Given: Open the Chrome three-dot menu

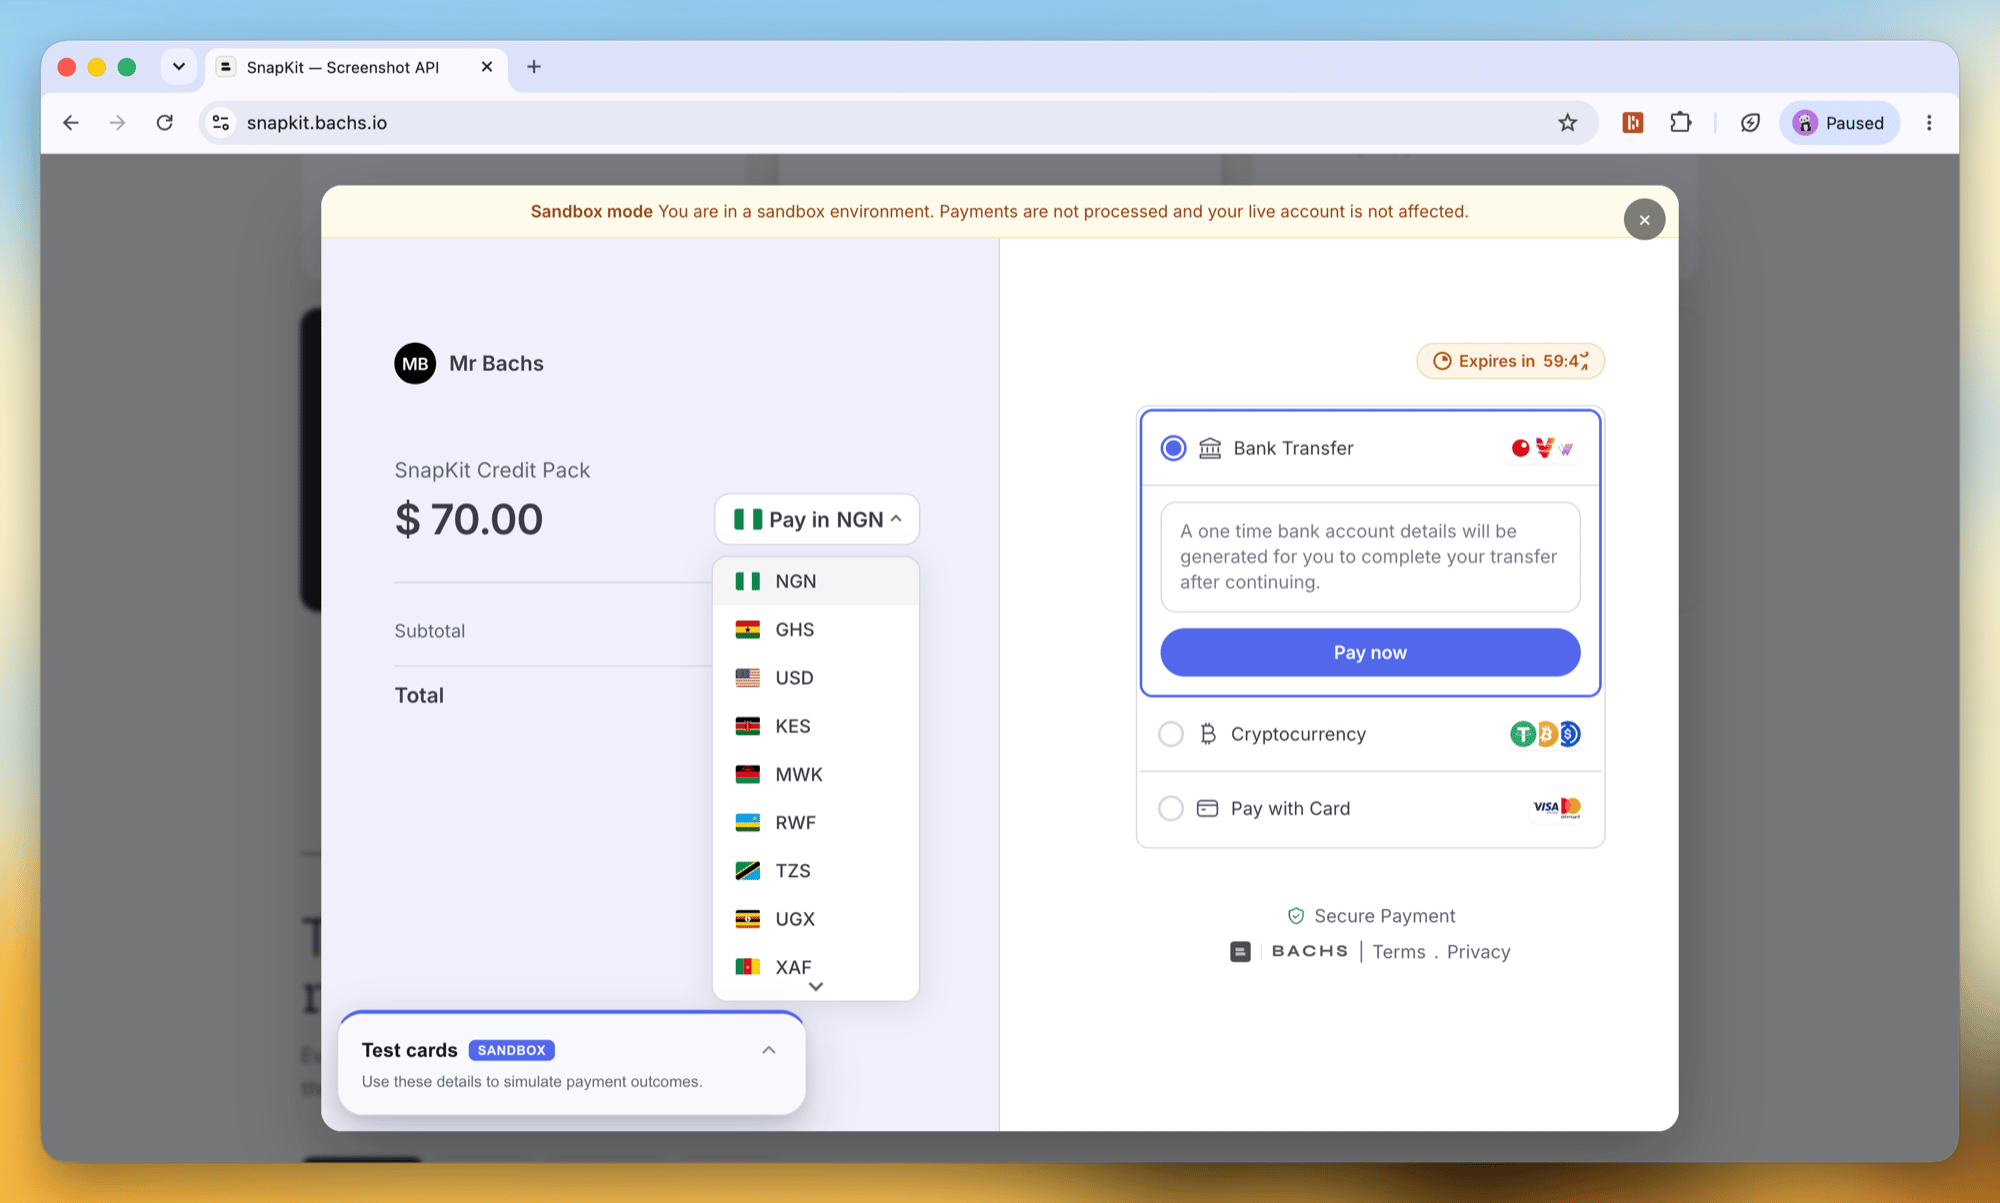Looking at the screenshot, I should (1929, 123).
